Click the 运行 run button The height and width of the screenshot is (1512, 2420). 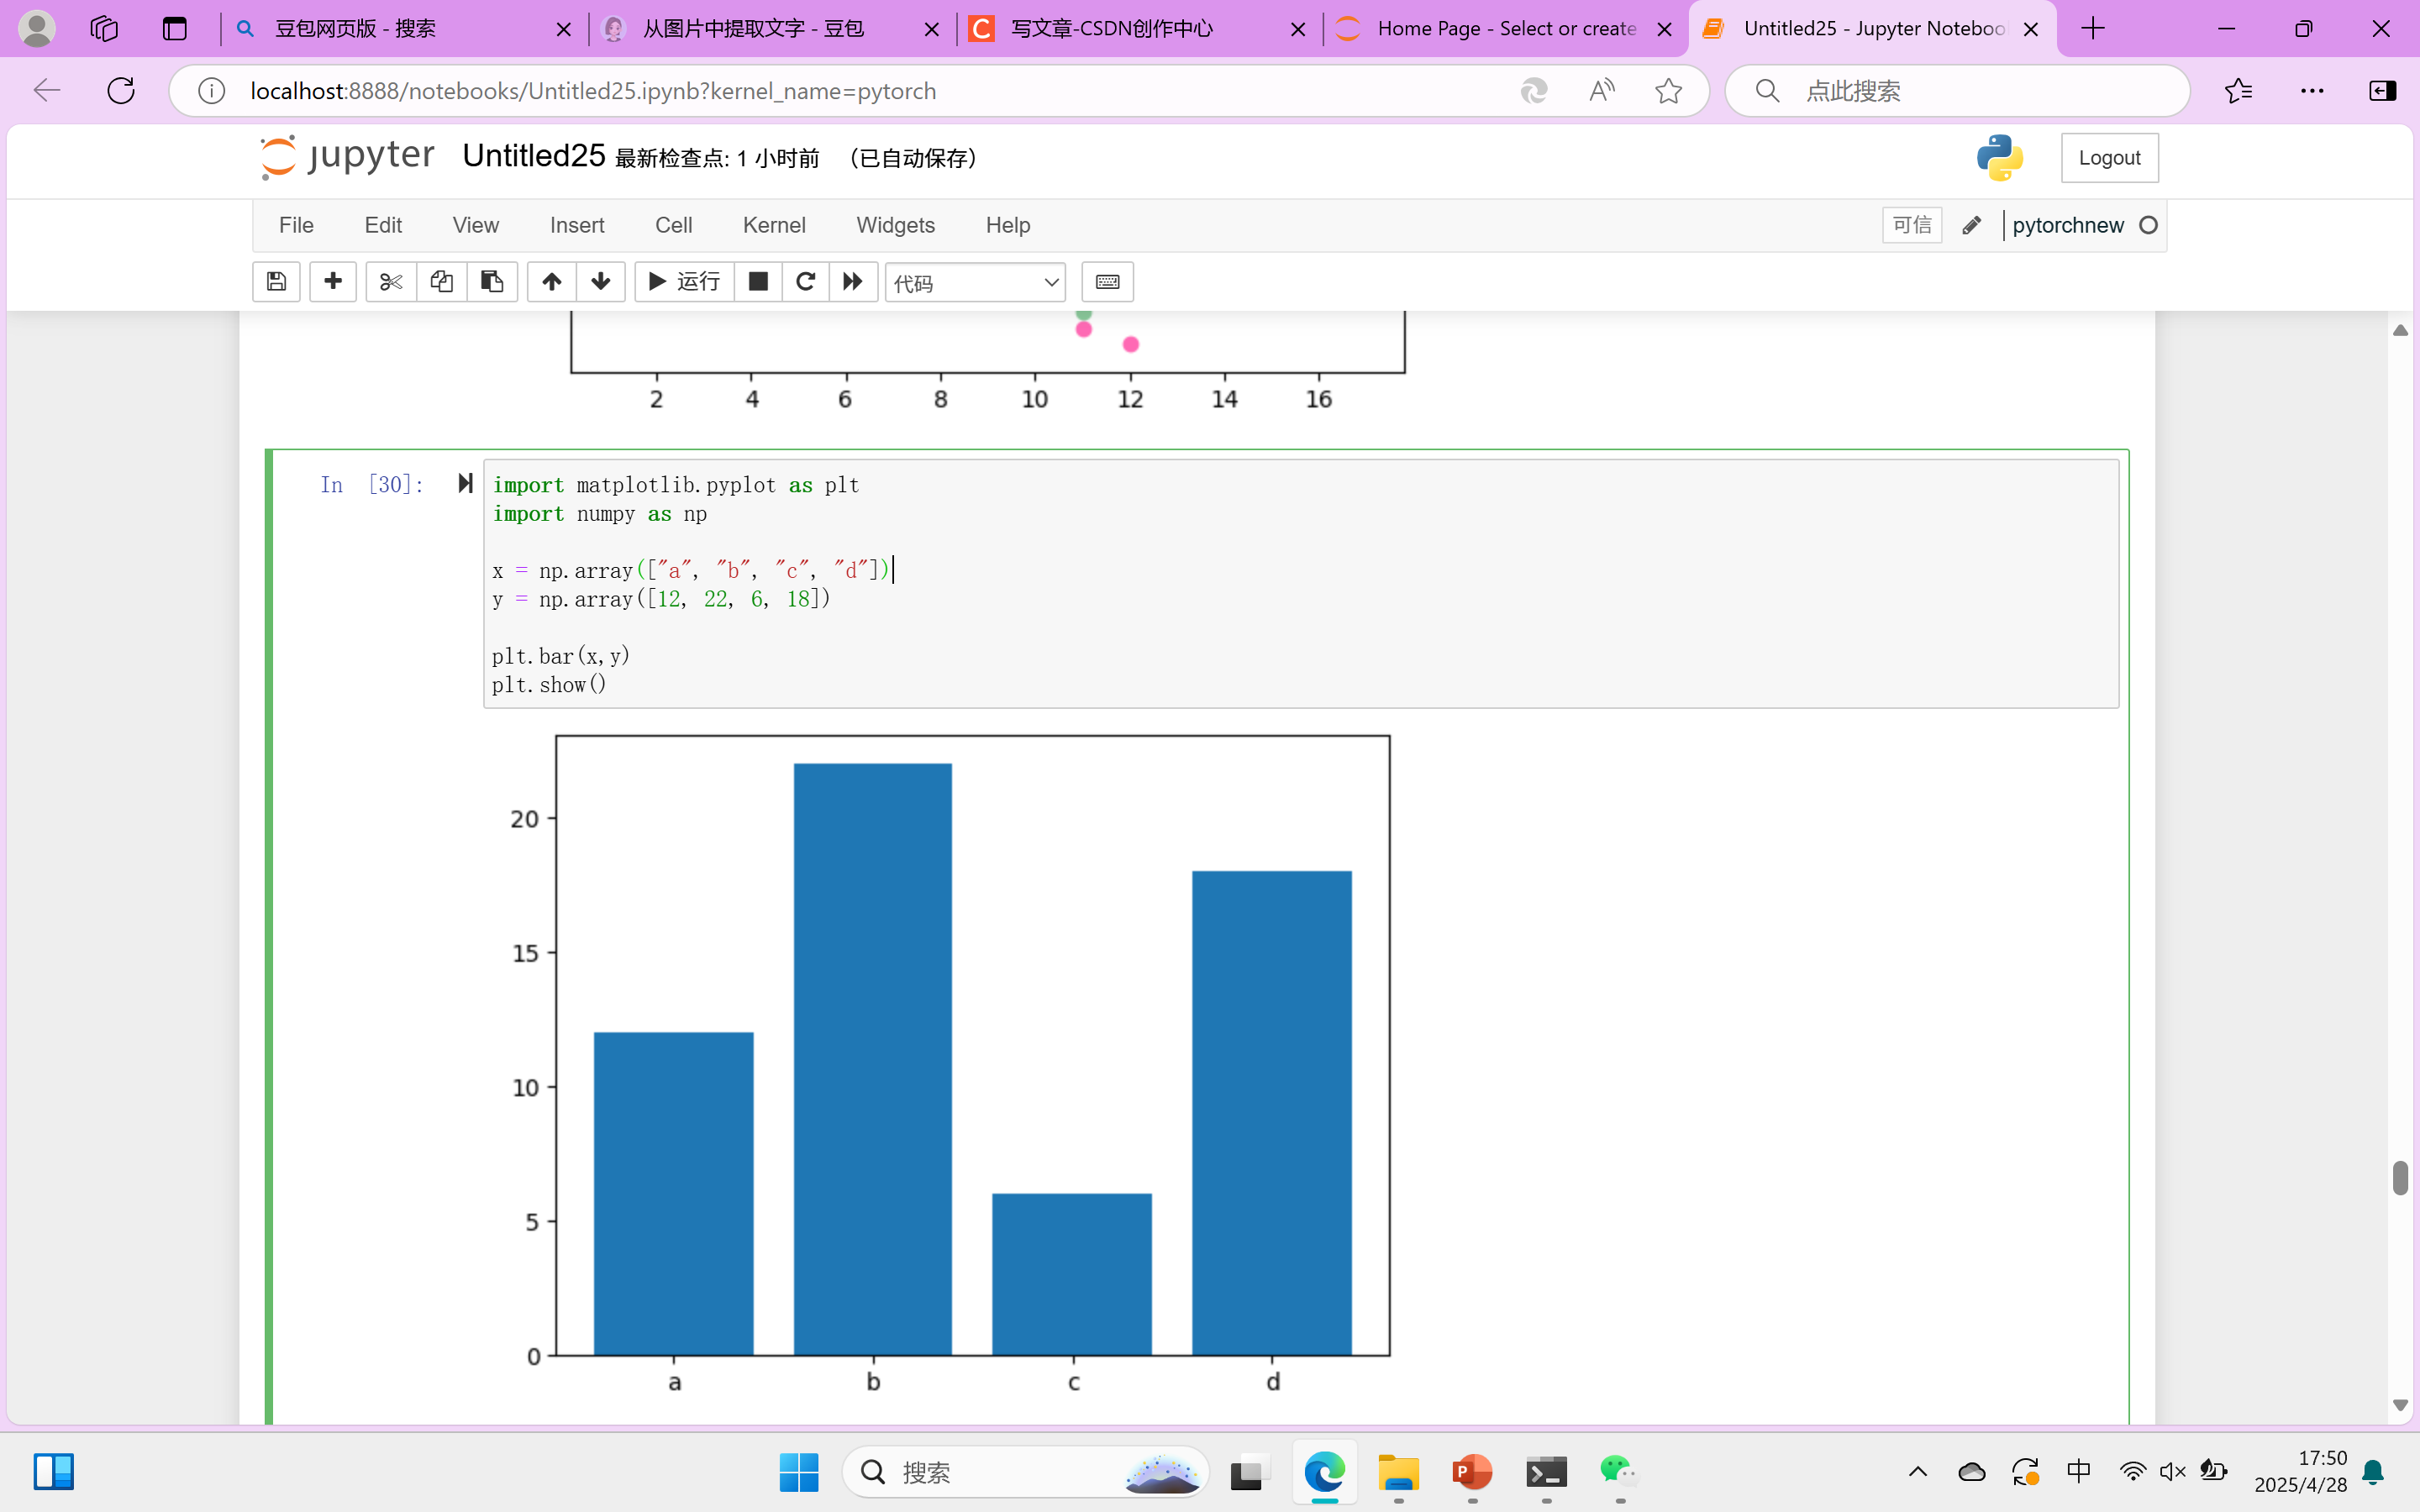(x=685, y=282)
